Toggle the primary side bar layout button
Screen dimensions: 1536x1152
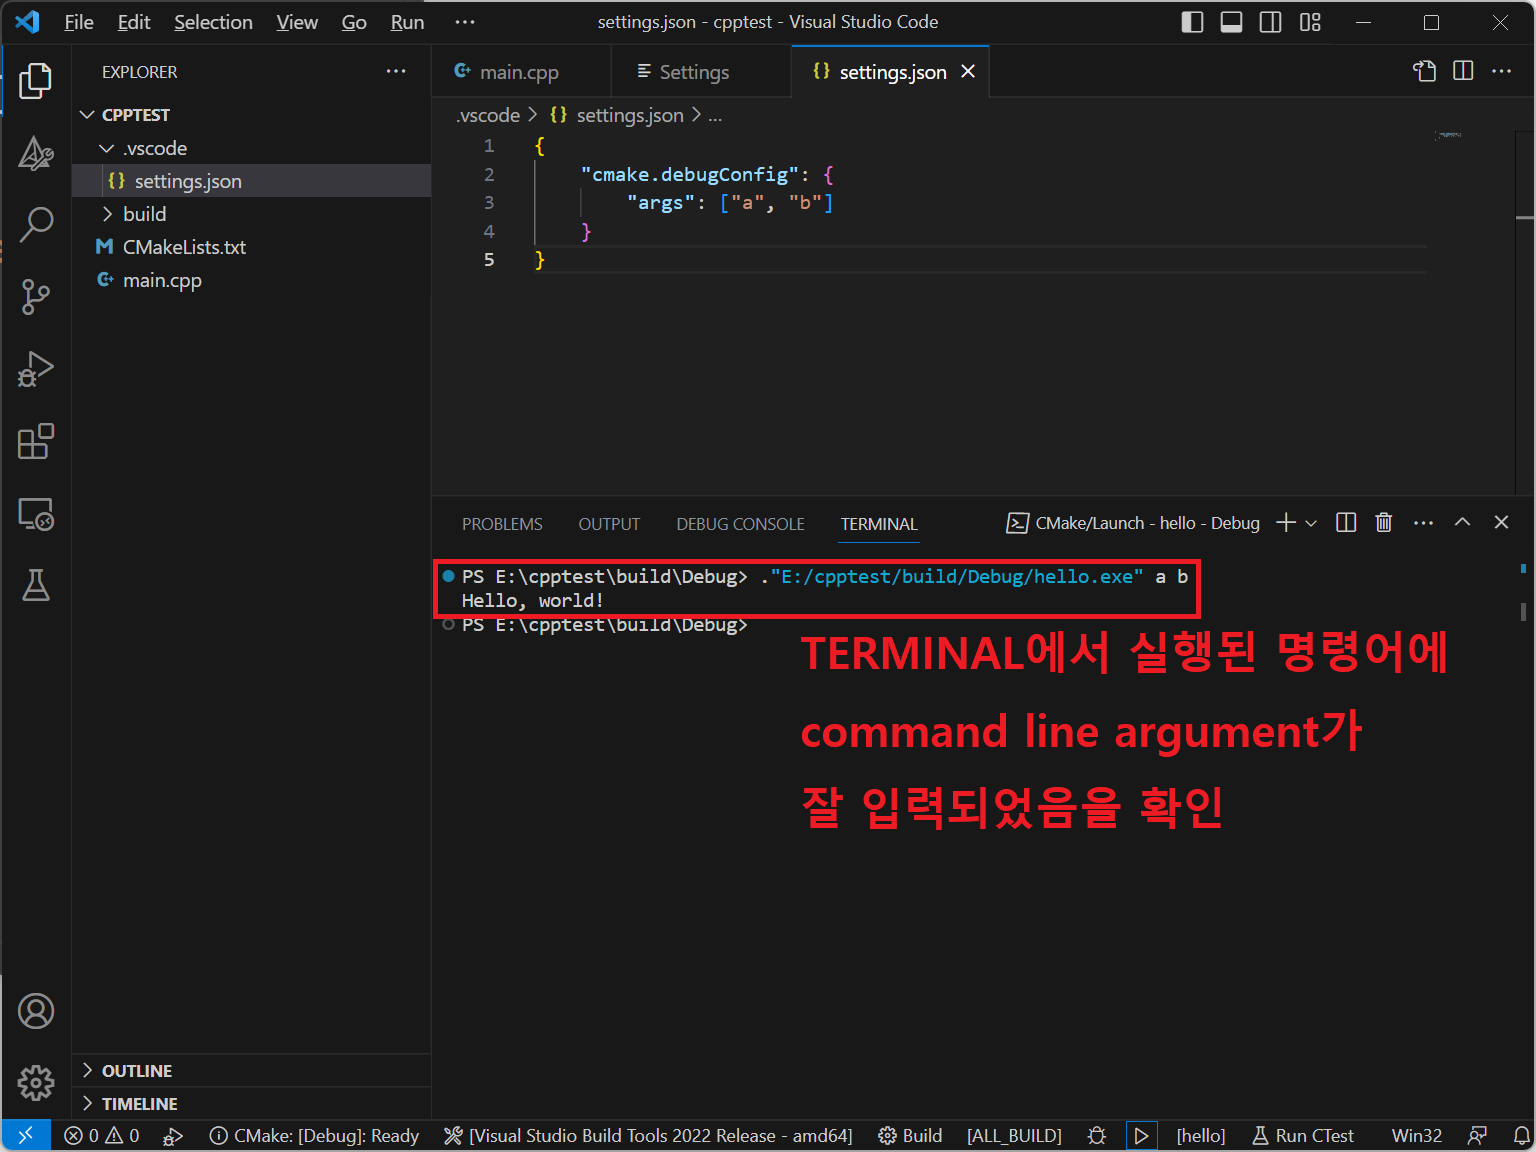(1192, 22)
